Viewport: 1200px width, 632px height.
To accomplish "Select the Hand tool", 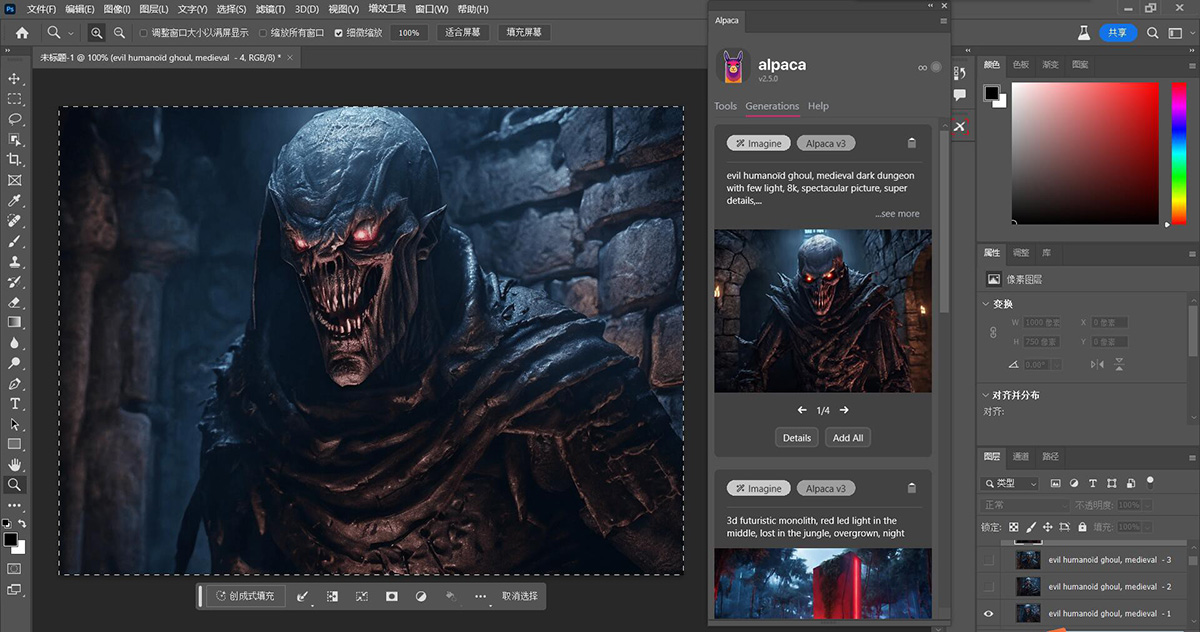I will (14, 464).
